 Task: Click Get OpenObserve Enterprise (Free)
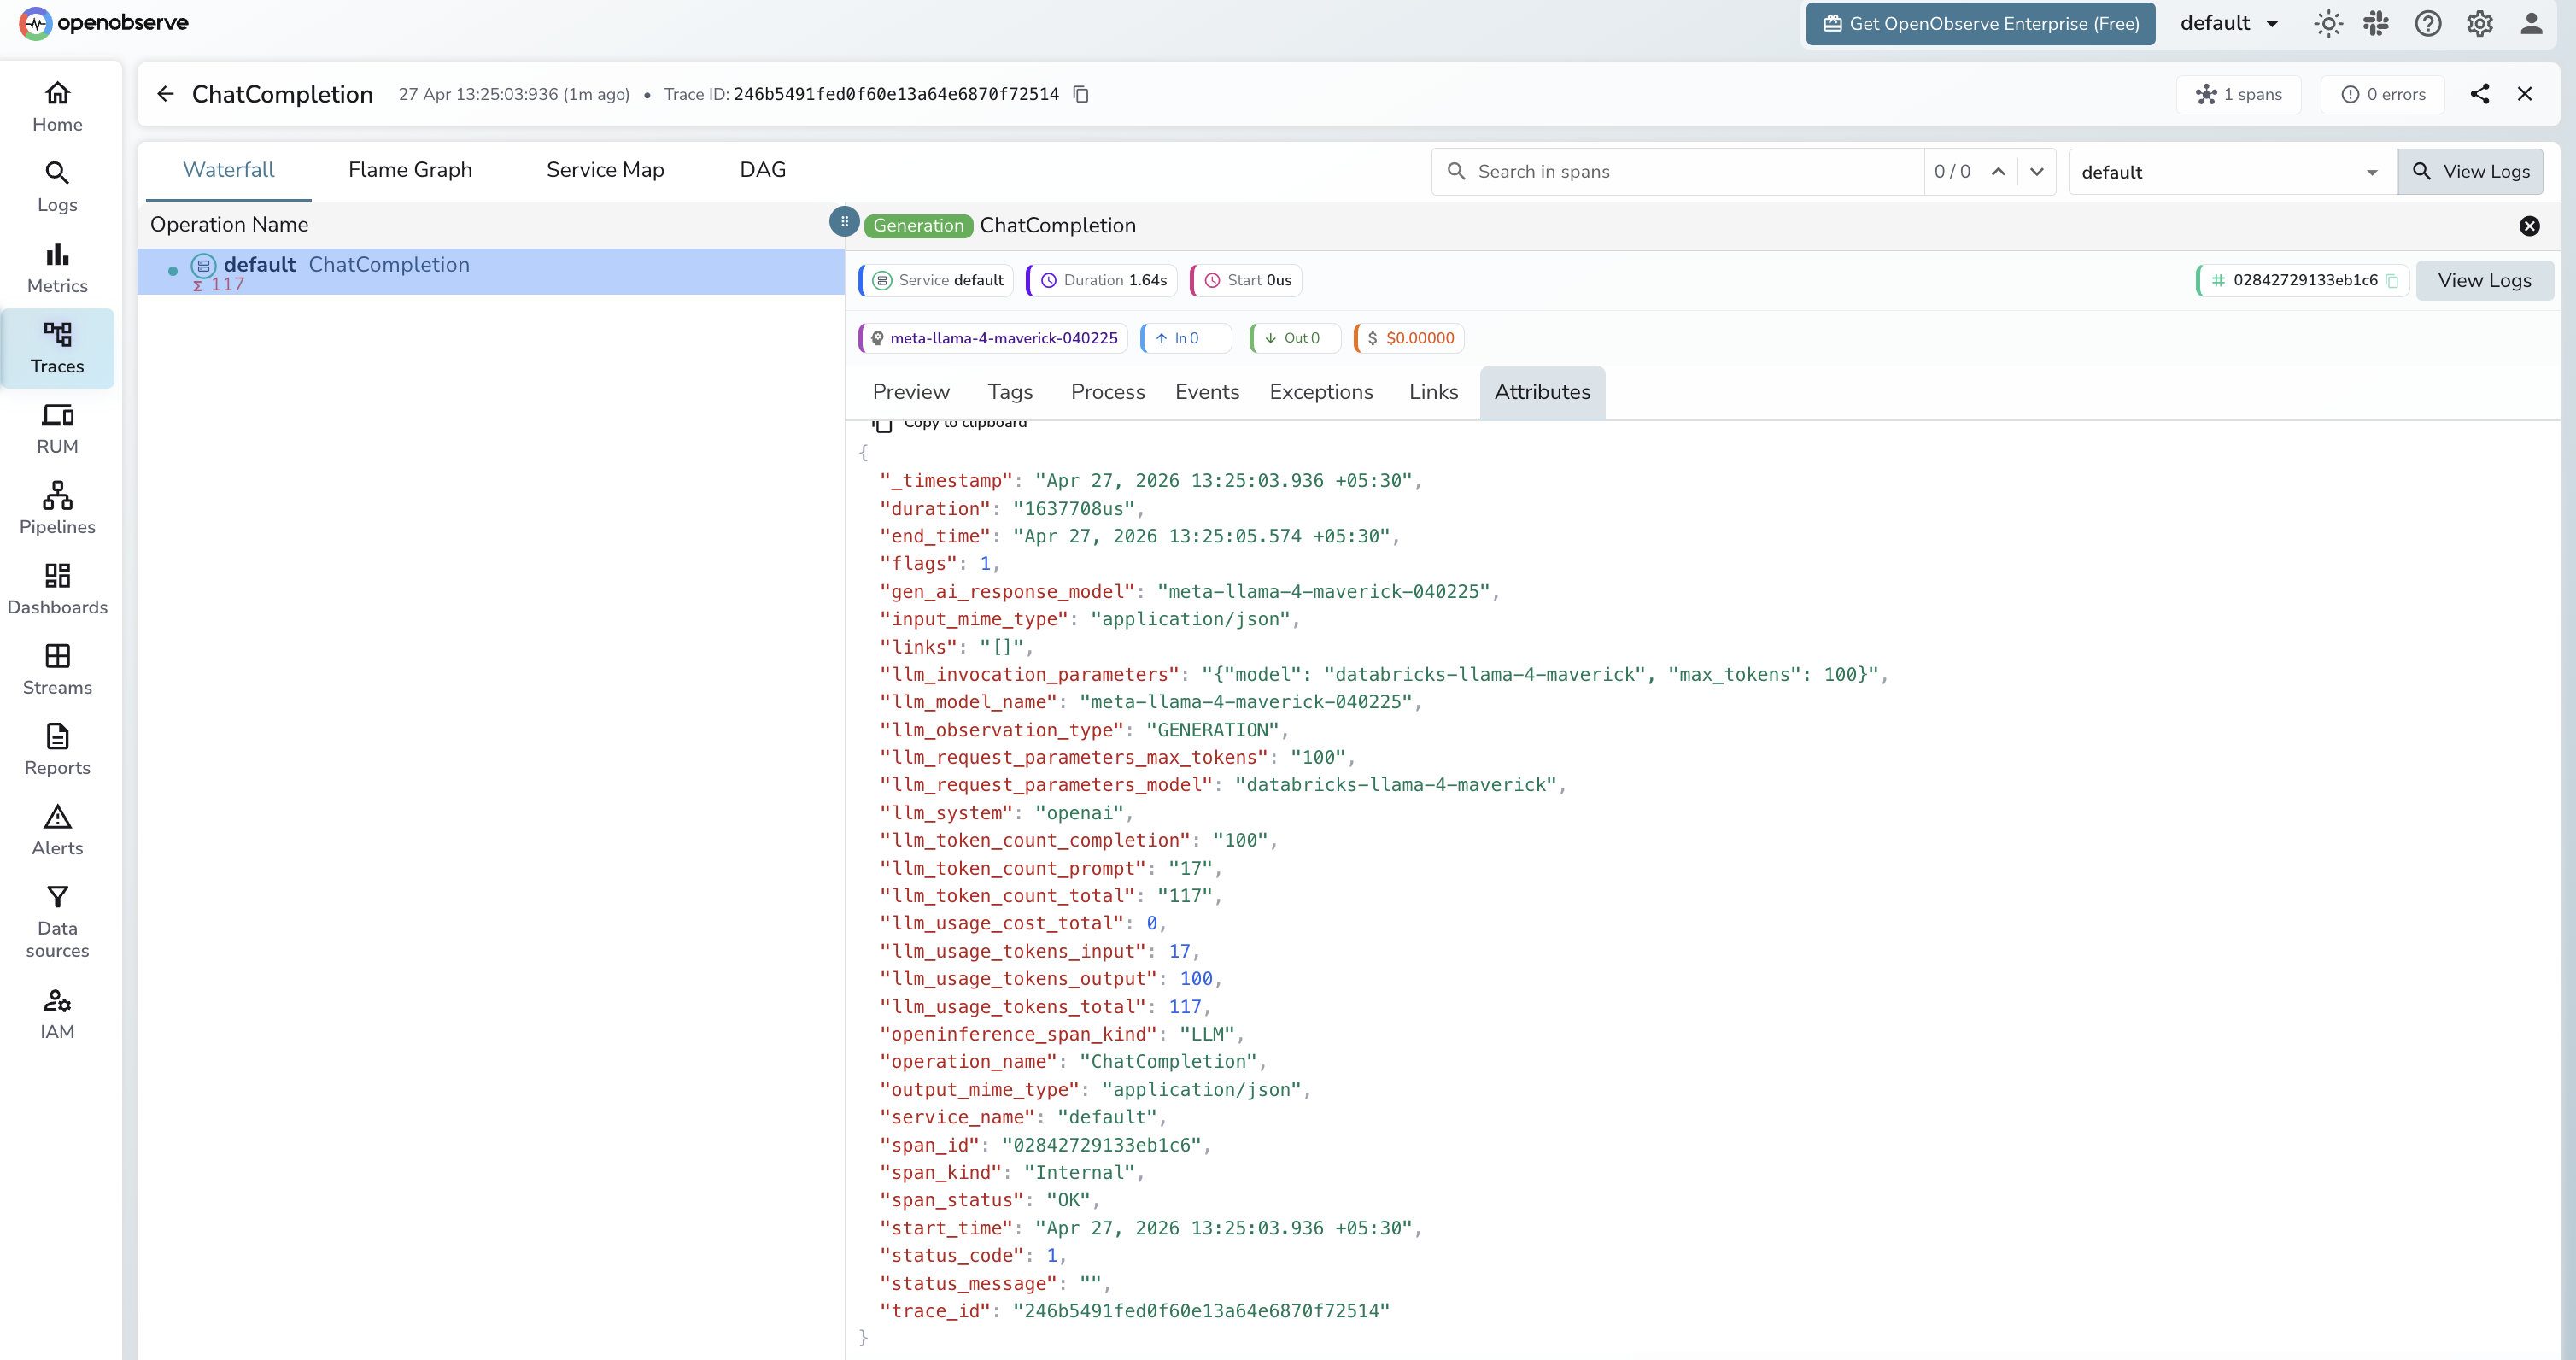tap(1980, 23)
